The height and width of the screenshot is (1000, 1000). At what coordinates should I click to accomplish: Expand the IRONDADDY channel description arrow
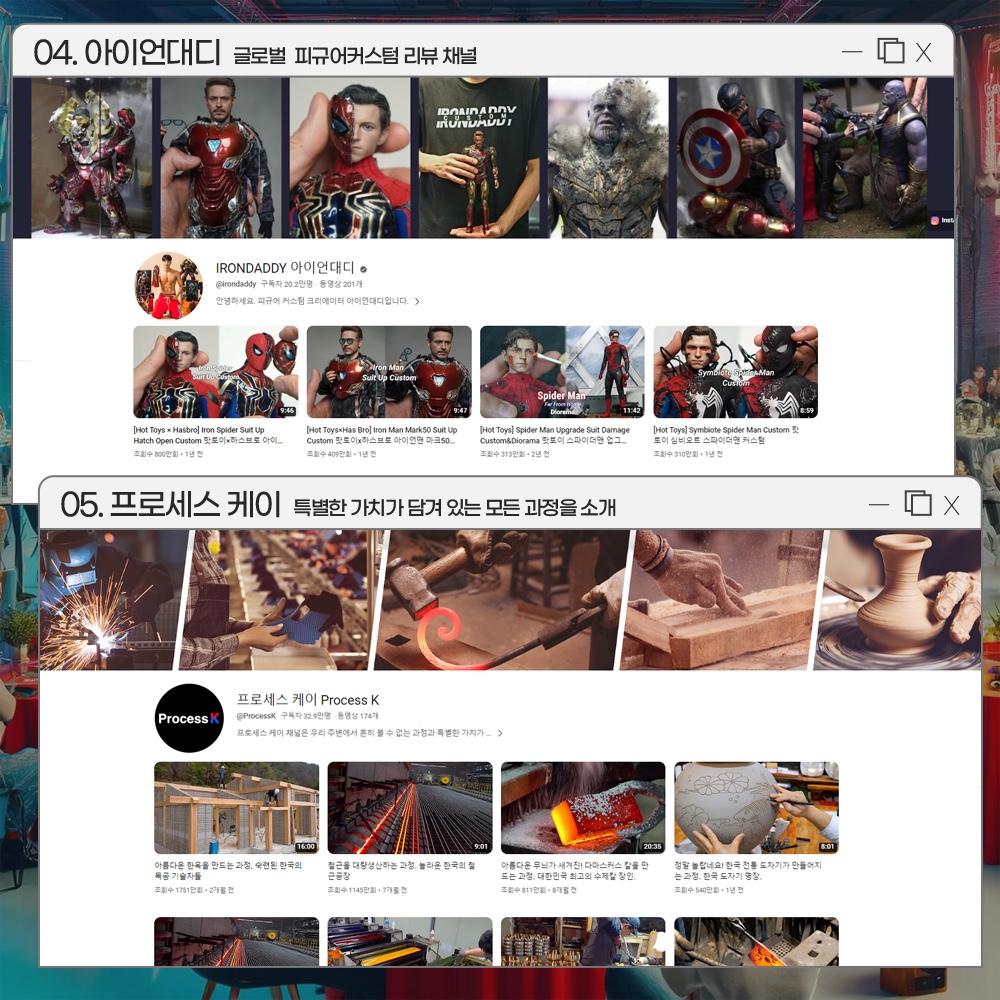417,302
